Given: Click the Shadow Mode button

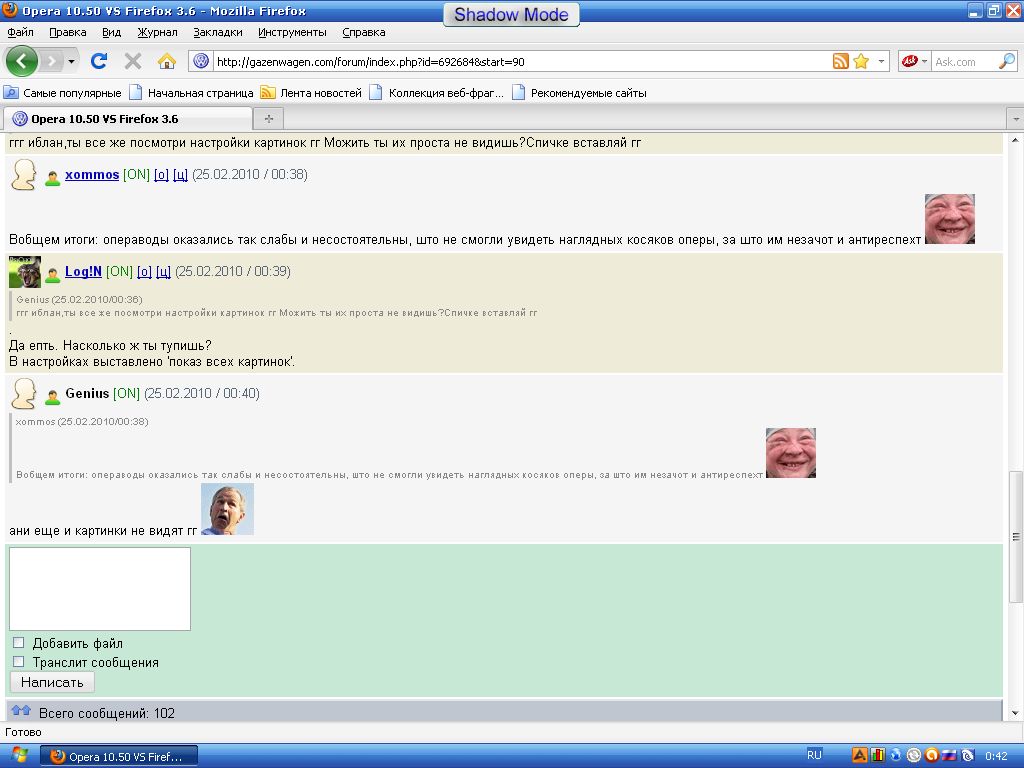Looking at the screenshot, I should 511,15.
